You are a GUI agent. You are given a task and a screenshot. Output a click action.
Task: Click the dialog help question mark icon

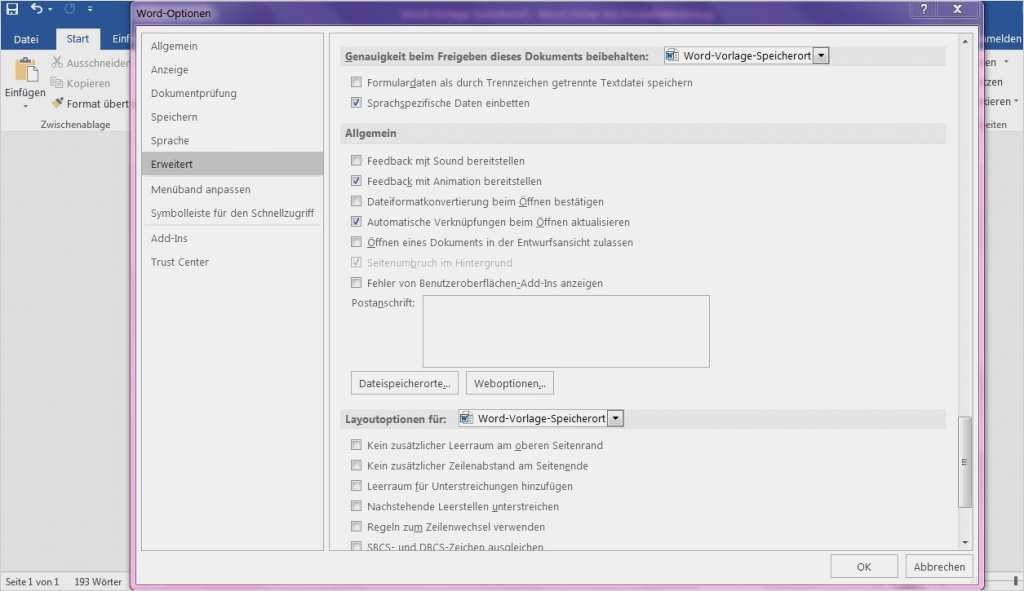923,10
